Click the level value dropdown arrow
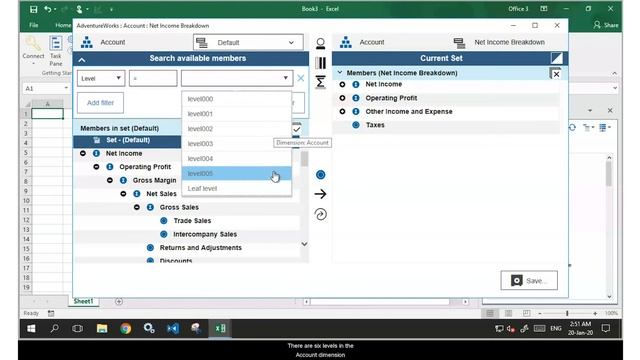640x360 pixels. (x=285, y=78)
